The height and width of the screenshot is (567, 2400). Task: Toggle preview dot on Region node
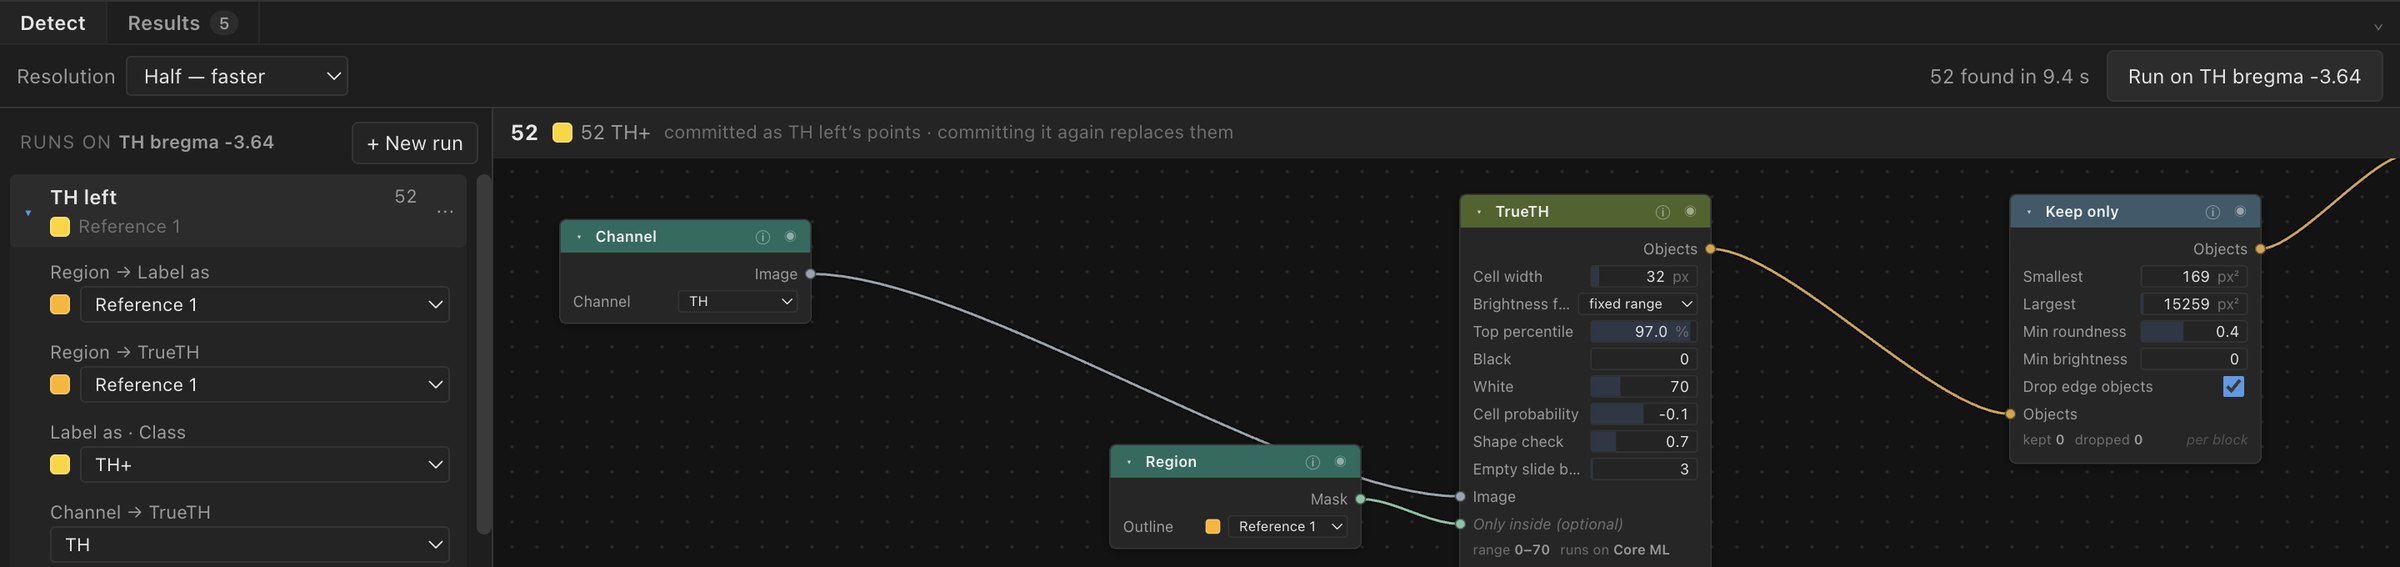pos(1340,461)
